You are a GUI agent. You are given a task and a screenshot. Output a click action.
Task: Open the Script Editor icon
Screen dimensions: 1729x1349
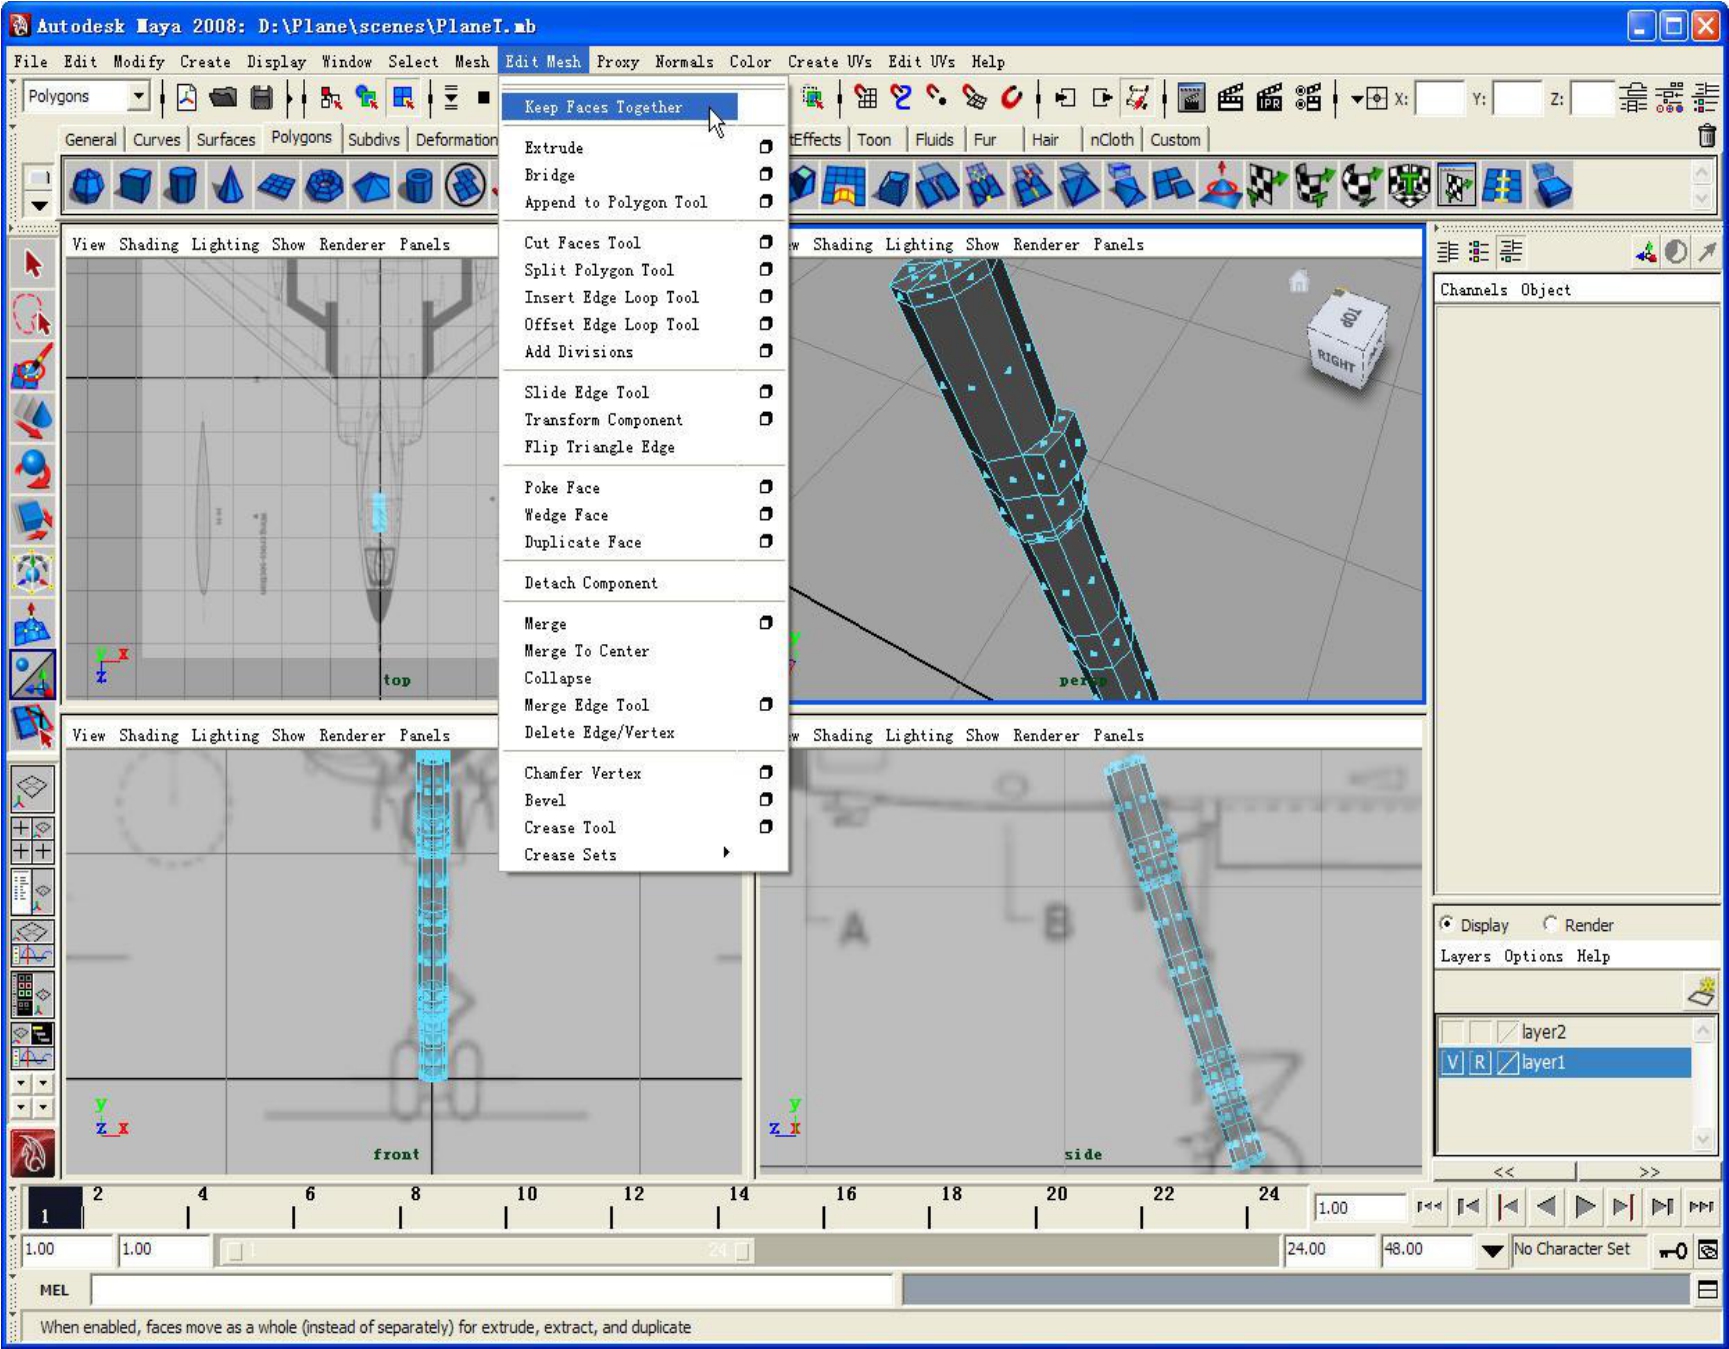[x=1708, y=1290]
